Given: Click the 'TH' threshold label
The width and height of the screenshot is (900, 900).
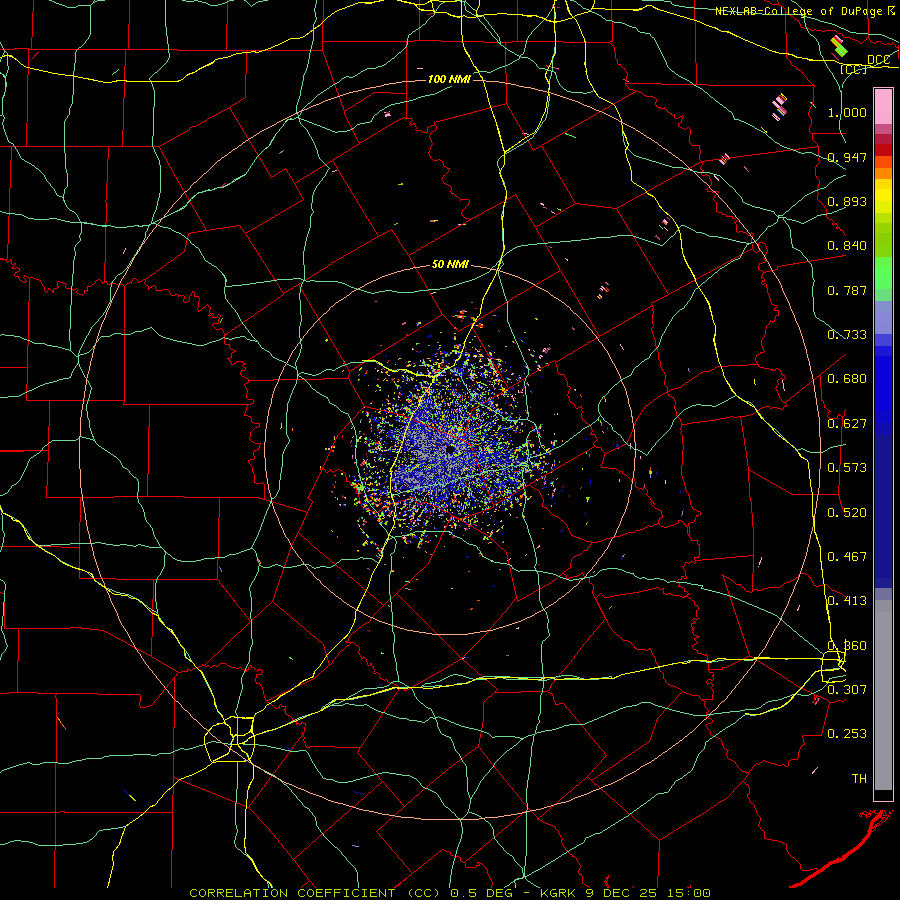Looking at the screenshot, I should [x=859, y=778].
